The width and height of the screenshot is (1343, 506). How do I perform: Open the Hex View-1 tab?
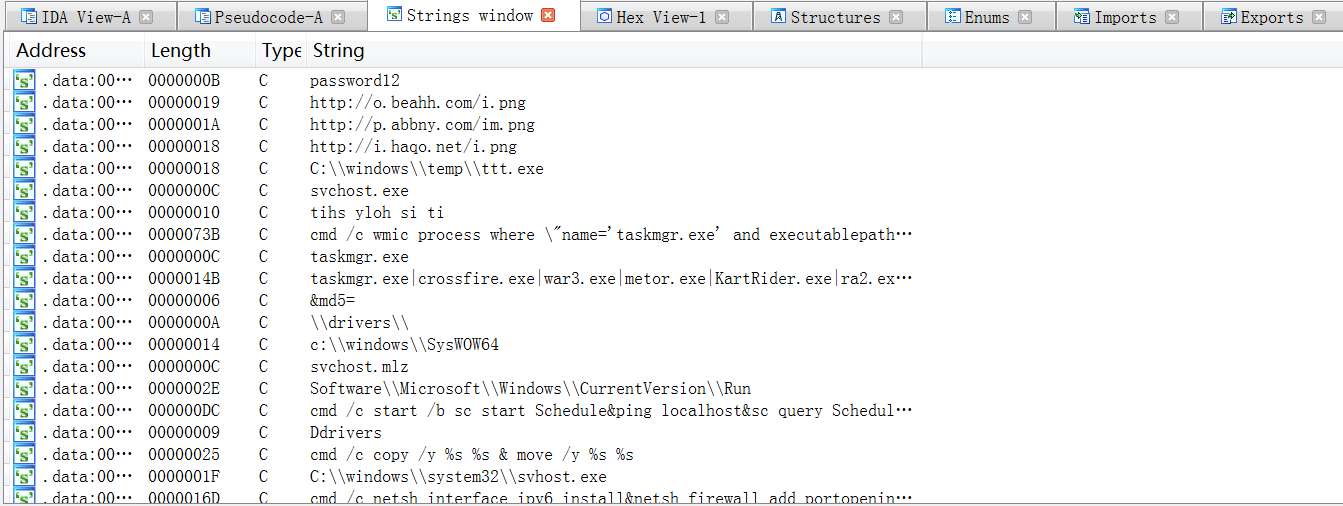tap(660, 17)
